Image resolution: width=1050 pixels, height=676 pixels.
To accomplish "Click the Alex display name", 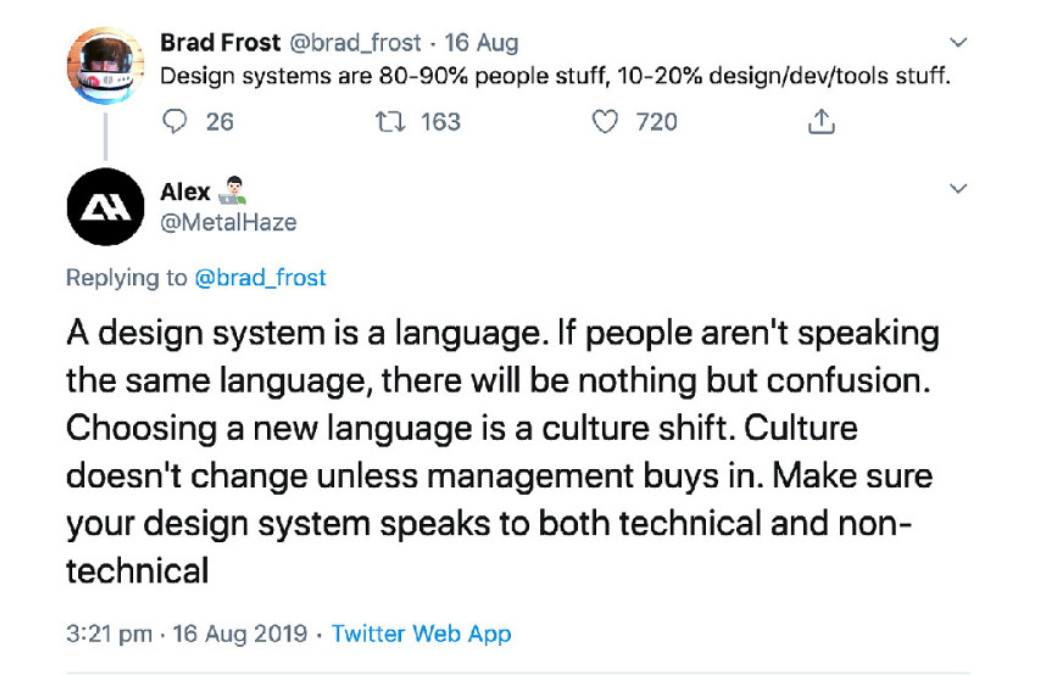I will 185,192.
